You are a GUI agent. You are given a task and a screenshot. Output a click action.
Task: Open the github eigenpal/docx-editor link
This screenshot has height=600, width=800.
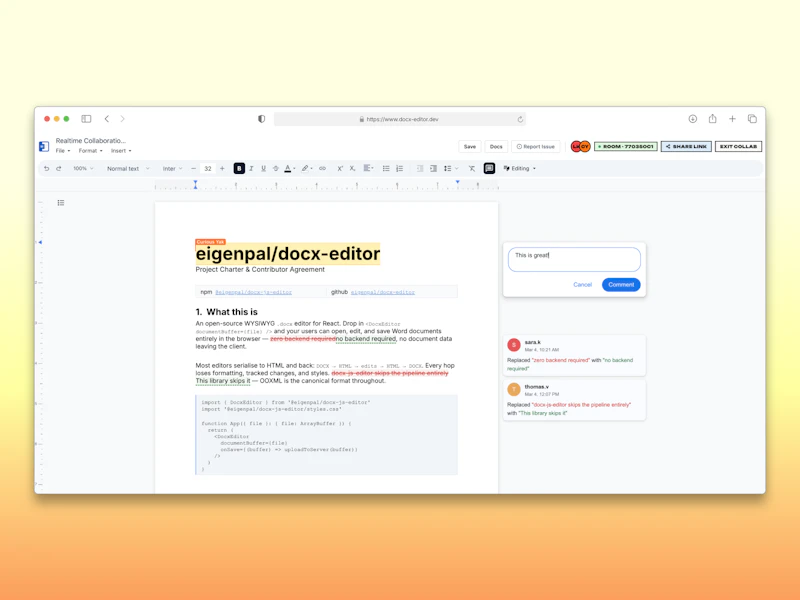383,292
